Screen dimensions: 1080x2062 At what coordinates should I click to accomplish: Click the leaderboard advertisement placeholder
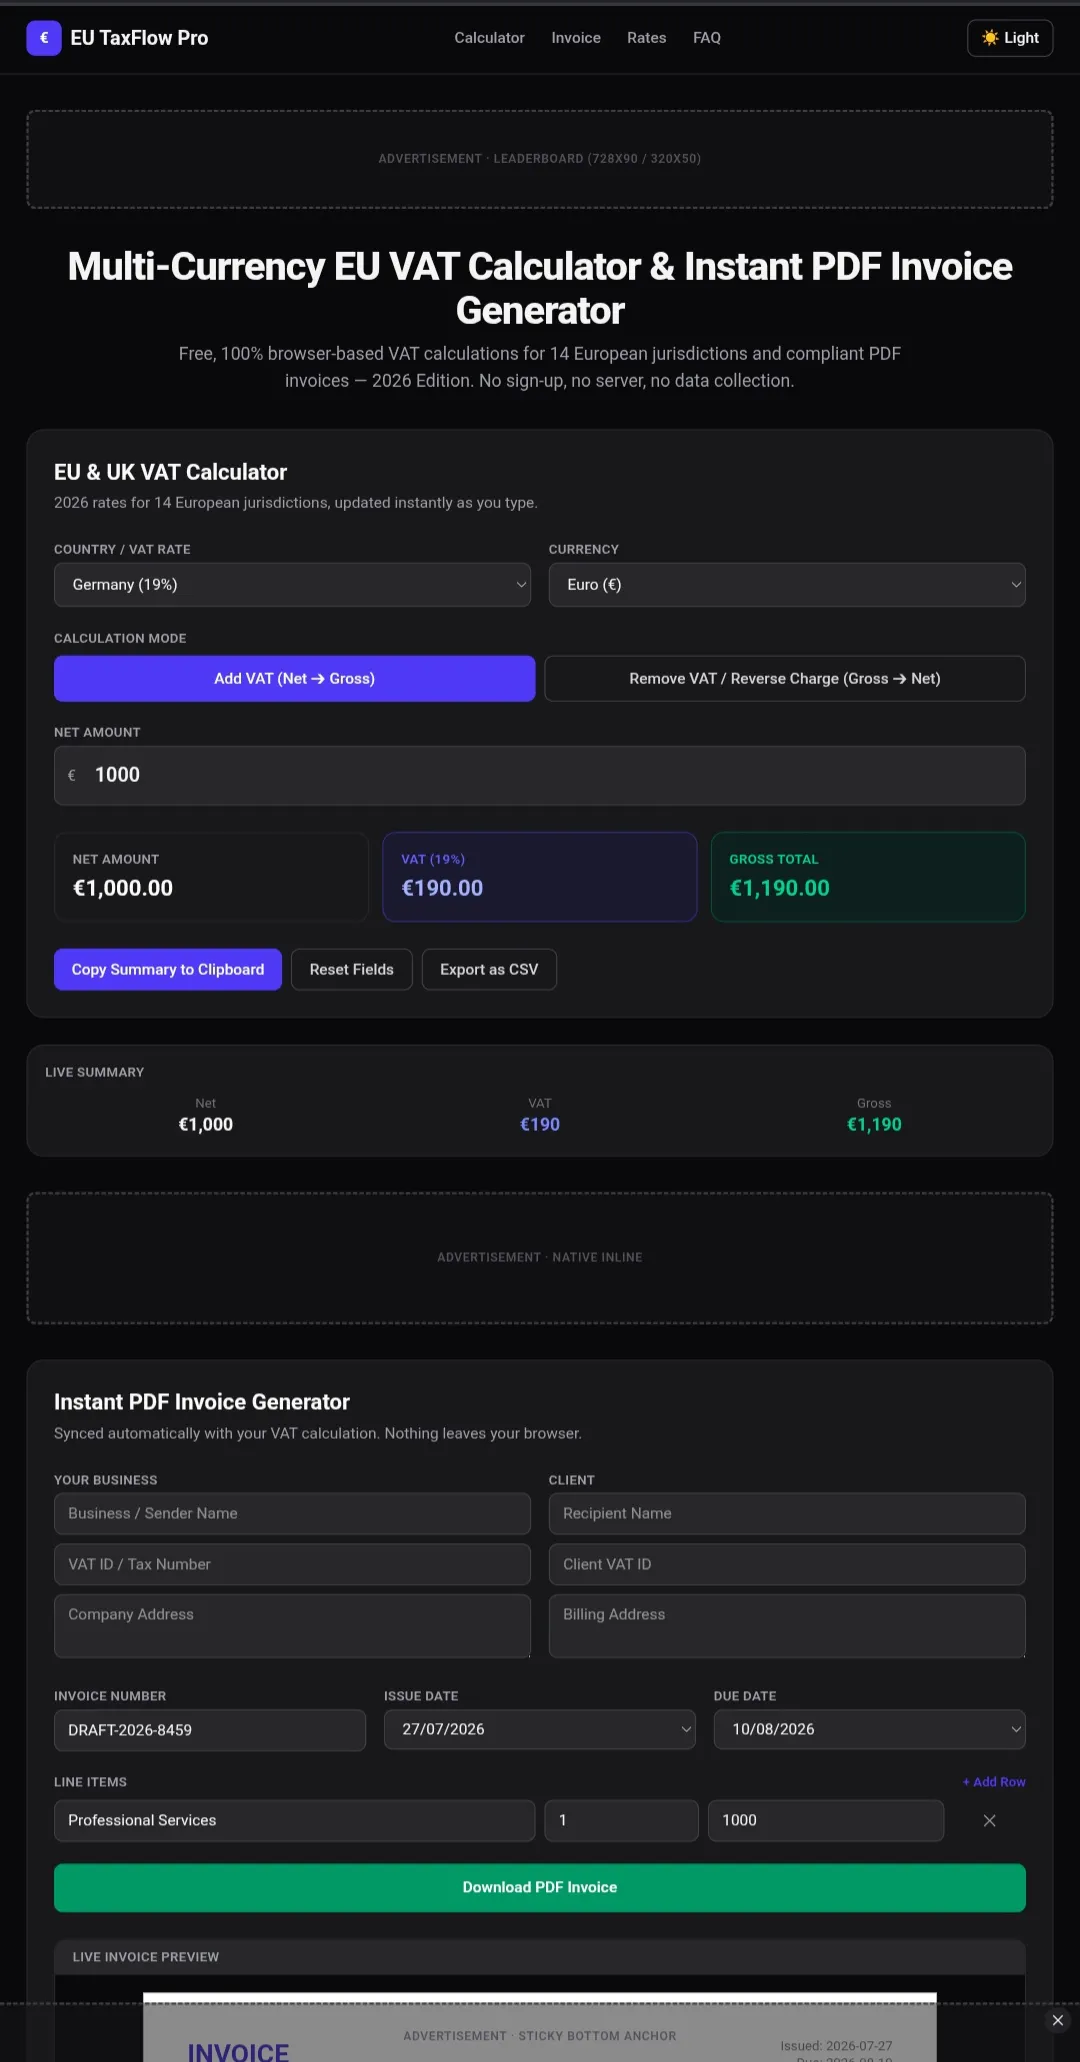click(540, 159)
